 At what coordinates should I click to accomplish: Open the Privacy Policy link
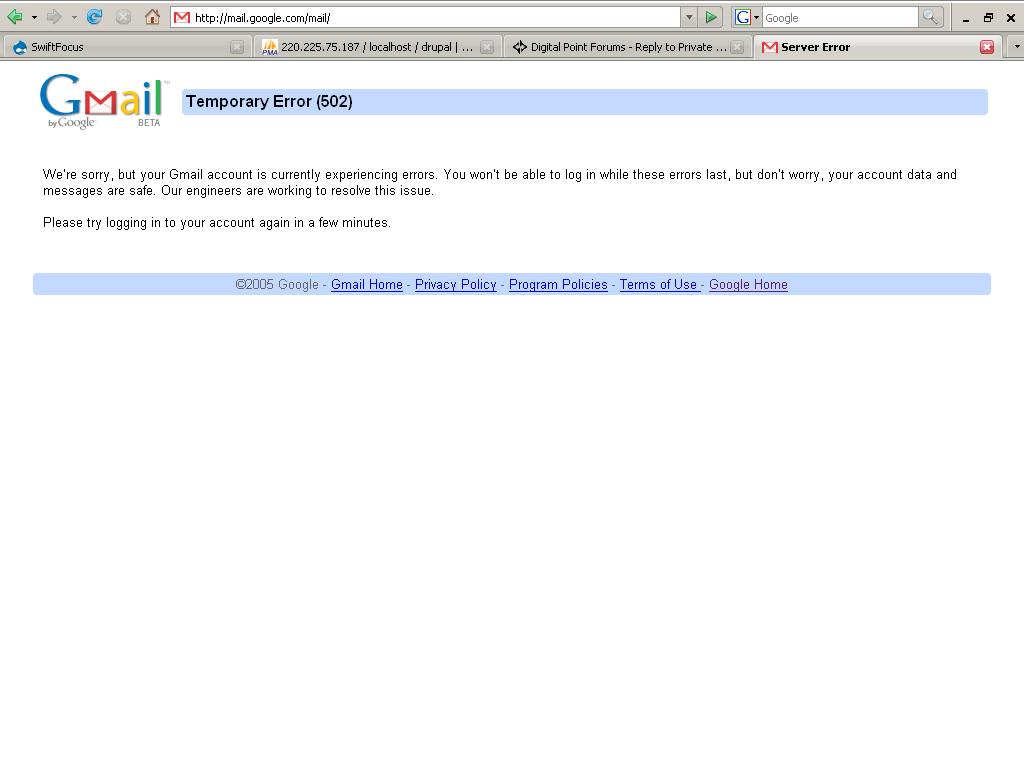pyautogui.click(x=455, y=285)
